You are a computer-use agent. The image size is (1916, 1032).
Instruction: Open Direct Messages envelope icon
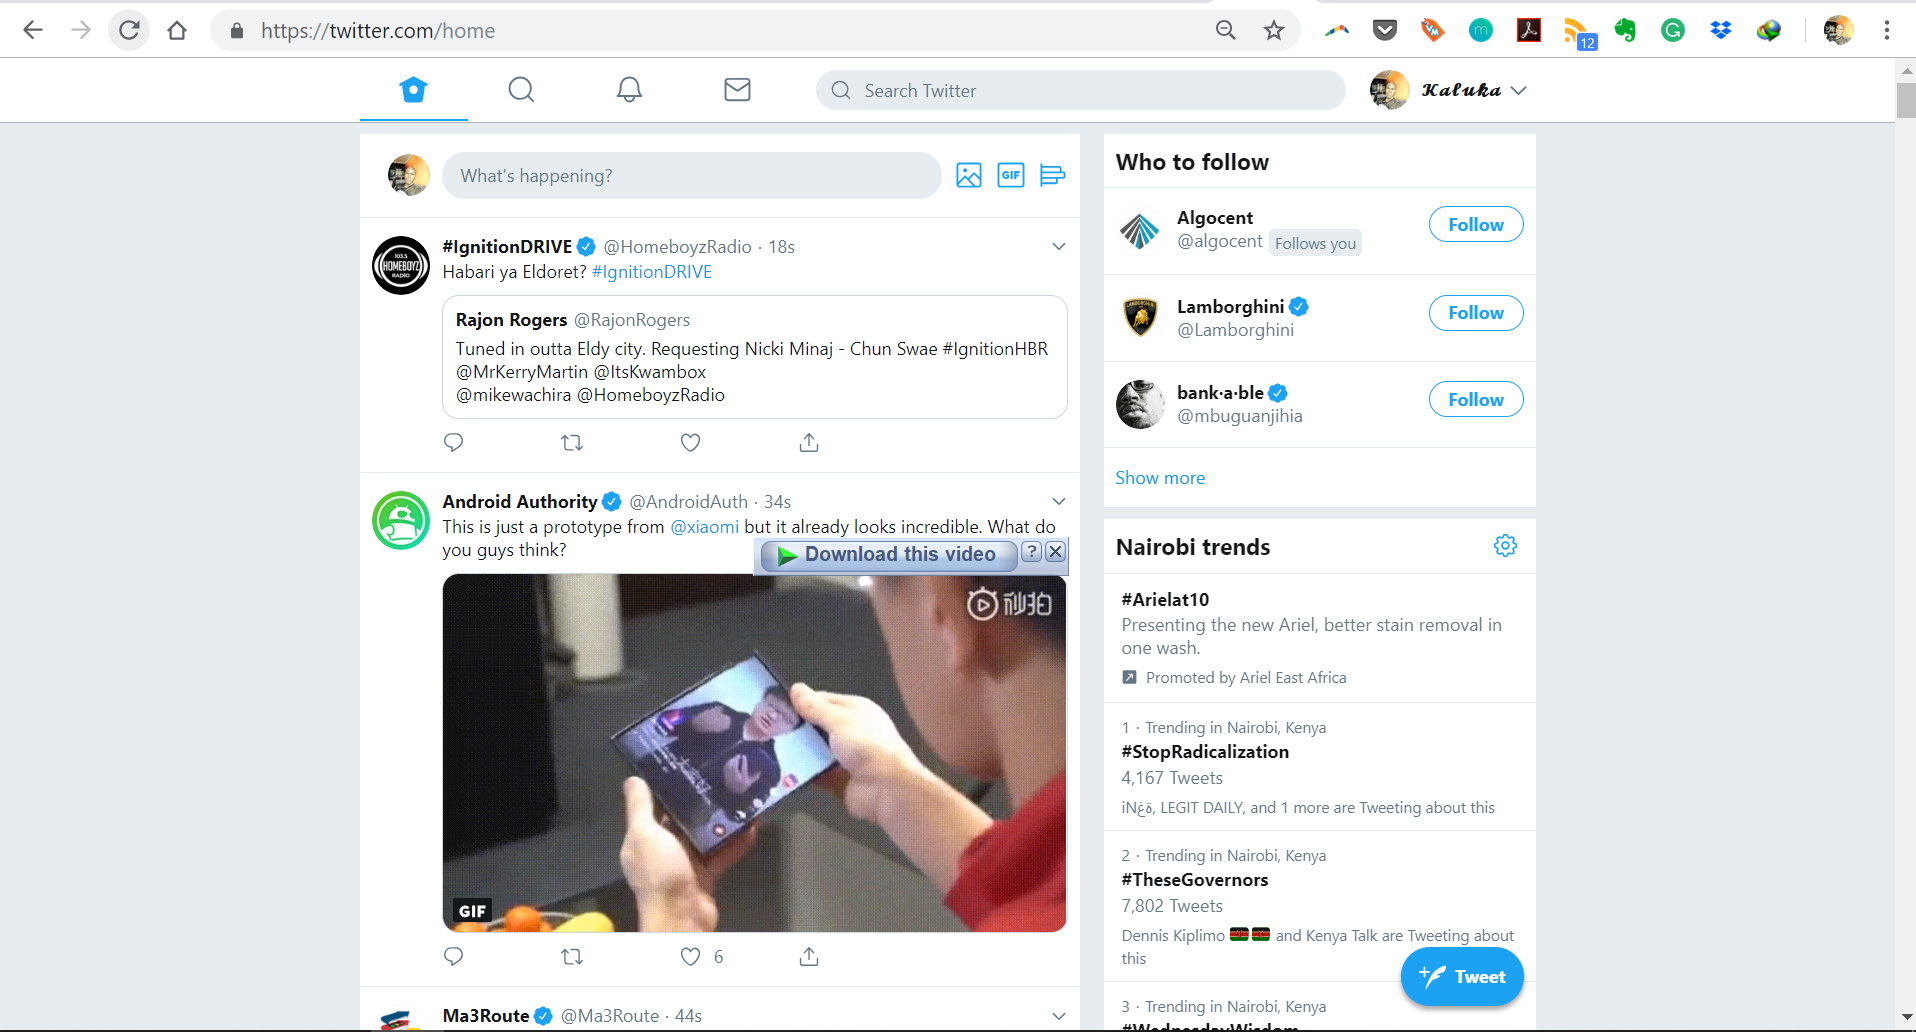[737, 89]
